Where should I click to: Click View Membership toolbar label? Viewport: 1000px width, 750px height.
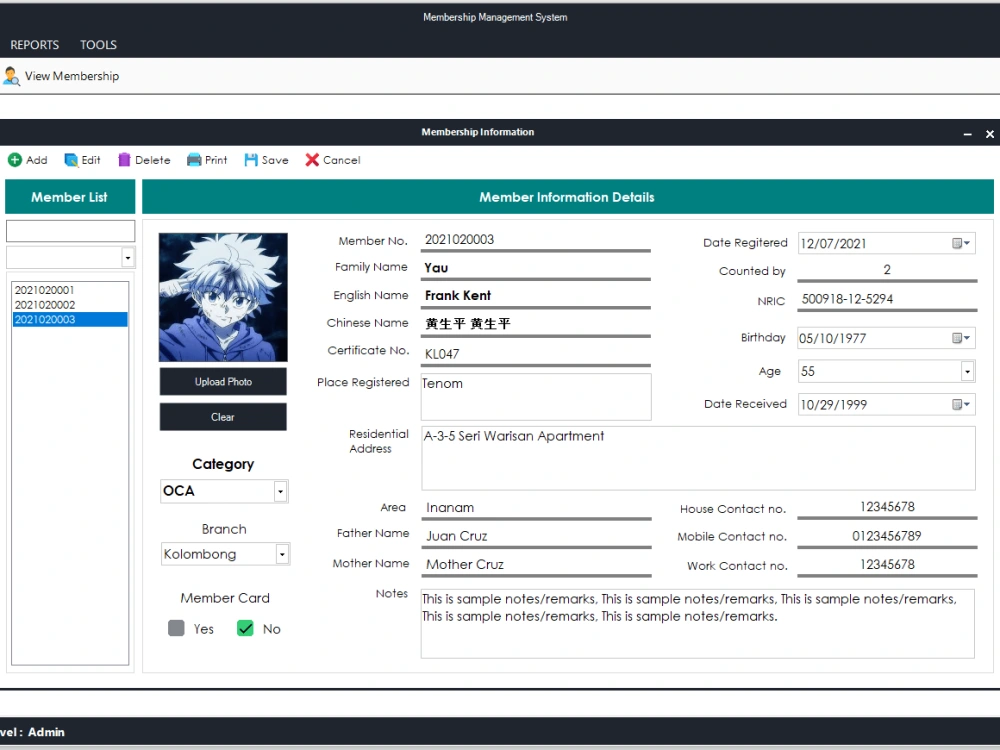tap(71, 76)
